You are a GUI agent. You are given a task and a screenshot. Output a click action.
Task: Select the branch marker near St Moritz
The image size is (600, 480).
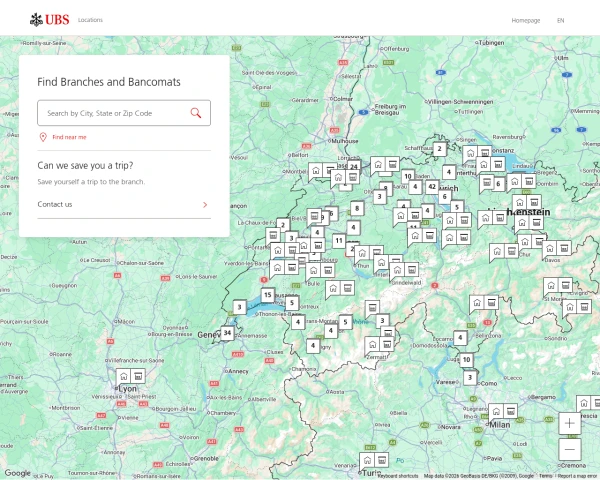(x=558, y=286)
